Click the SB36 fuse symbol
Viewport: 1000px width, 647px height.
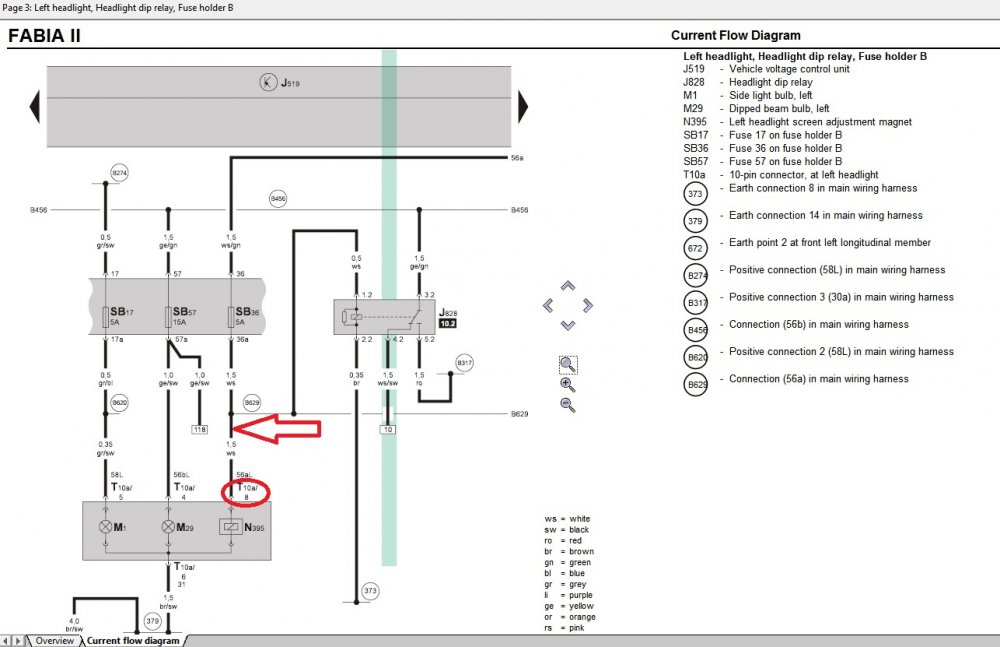[231, 316]
